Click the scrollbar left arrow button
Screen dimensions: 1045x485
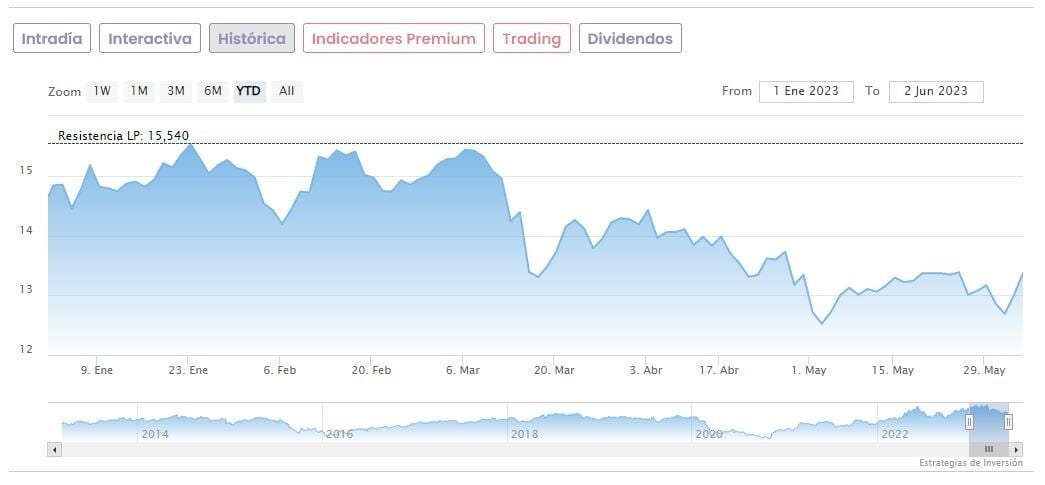pyautogui.click(x=54, y=450)
